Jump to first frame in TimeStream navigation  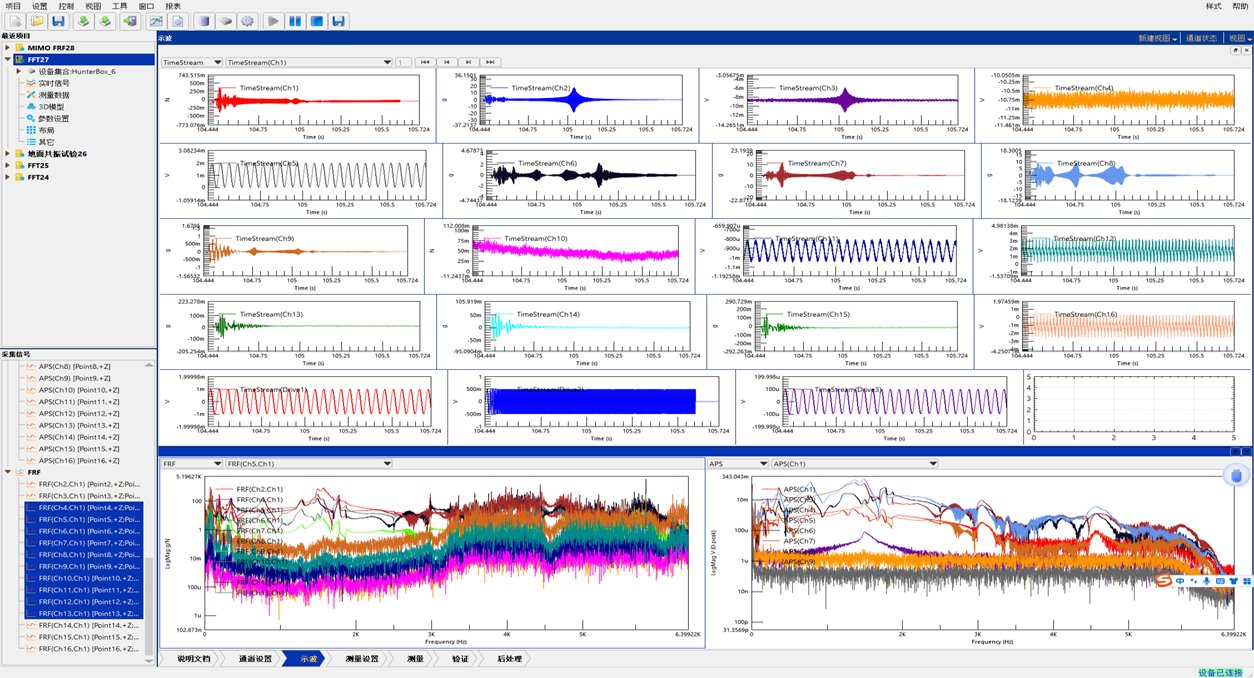tap(425, 62)
